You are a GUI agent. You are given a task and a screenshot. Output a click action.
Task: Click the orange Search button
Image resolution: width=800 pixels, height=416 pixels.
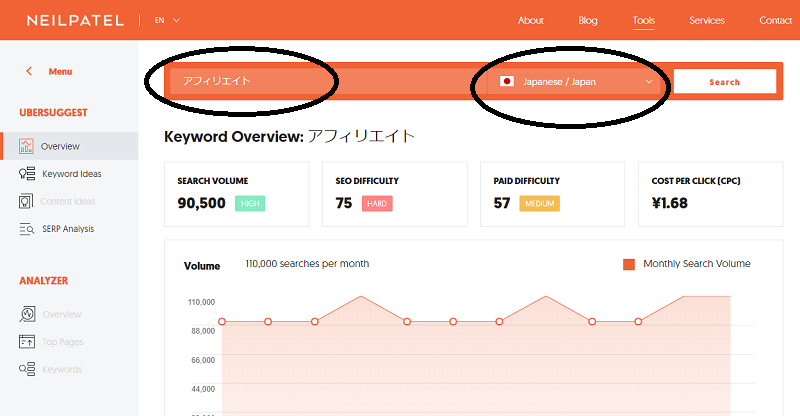[724, 82]
